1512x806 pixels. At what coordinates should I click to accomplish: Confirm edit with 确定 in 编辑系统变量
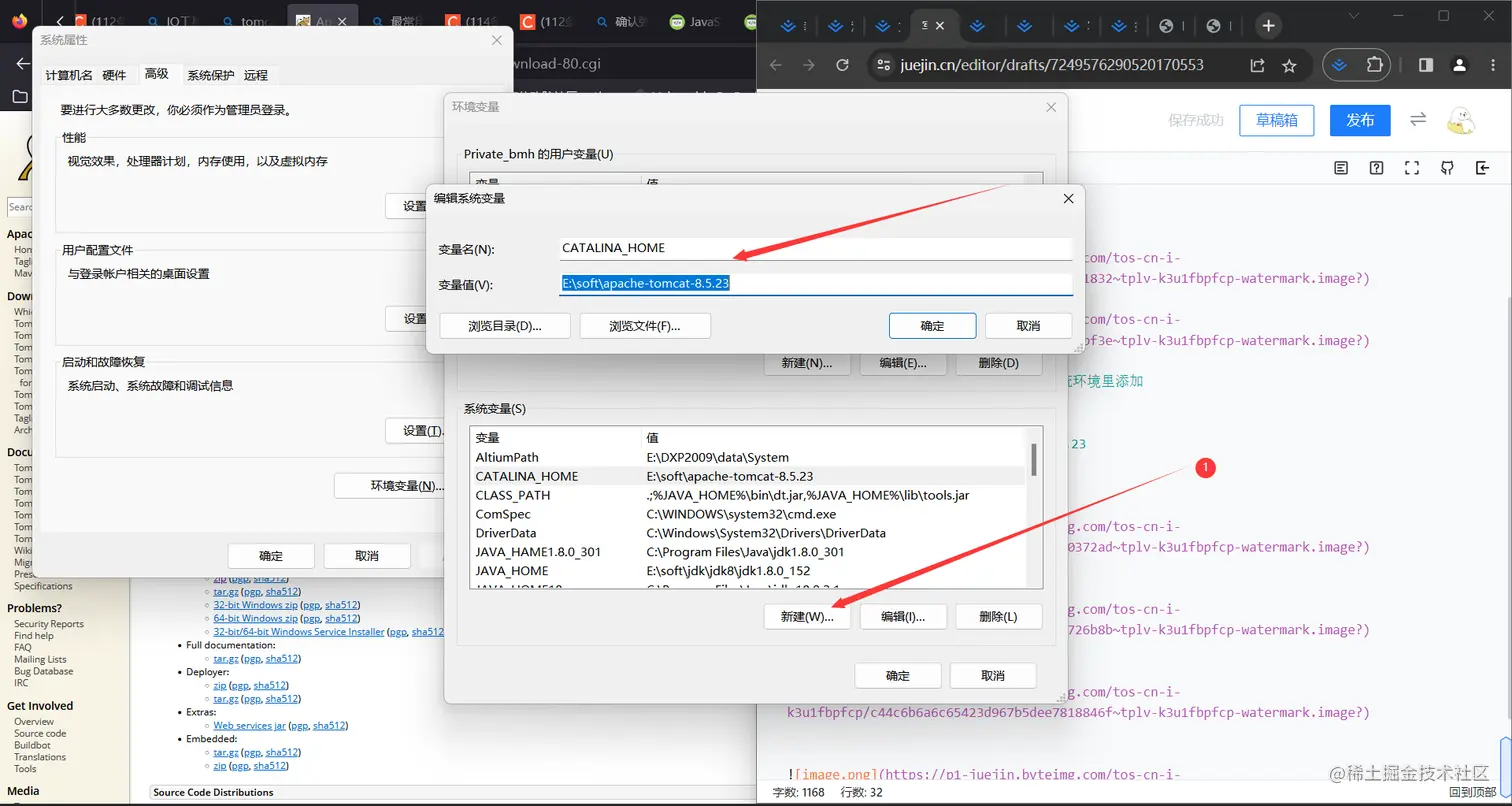tap(932, 326)
